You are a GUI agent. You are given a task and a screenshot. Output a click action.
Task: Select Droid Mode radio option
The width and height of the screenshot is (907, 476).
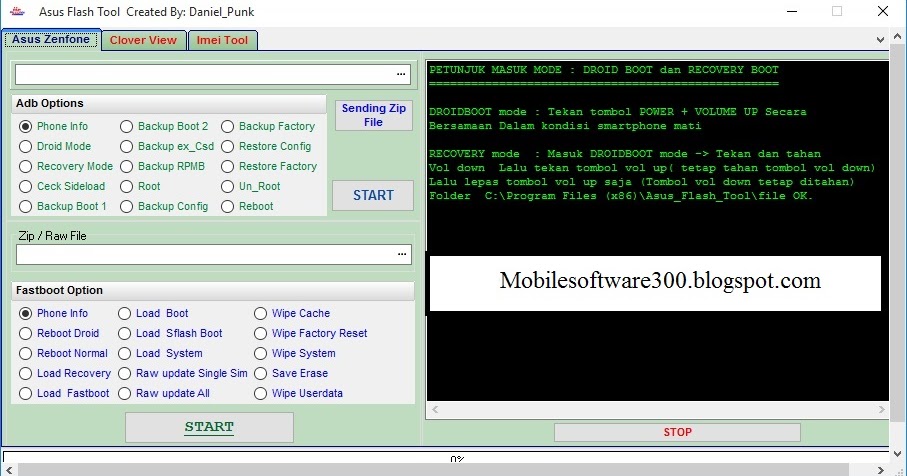(55, 146)
